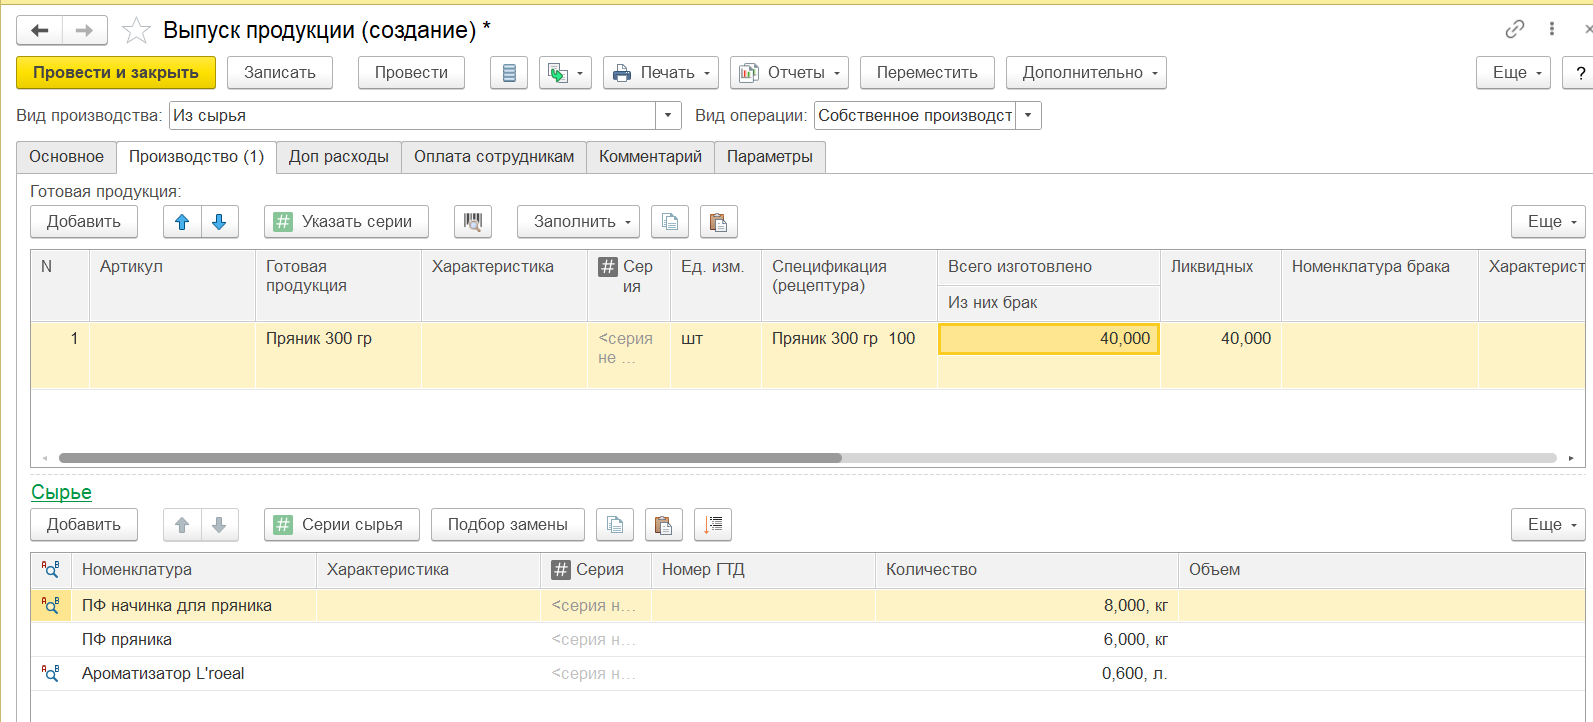Click the barcode scanner icon
Viewport: 1593px width, 722px height.
pyautogui.click(x=472, y=222)
